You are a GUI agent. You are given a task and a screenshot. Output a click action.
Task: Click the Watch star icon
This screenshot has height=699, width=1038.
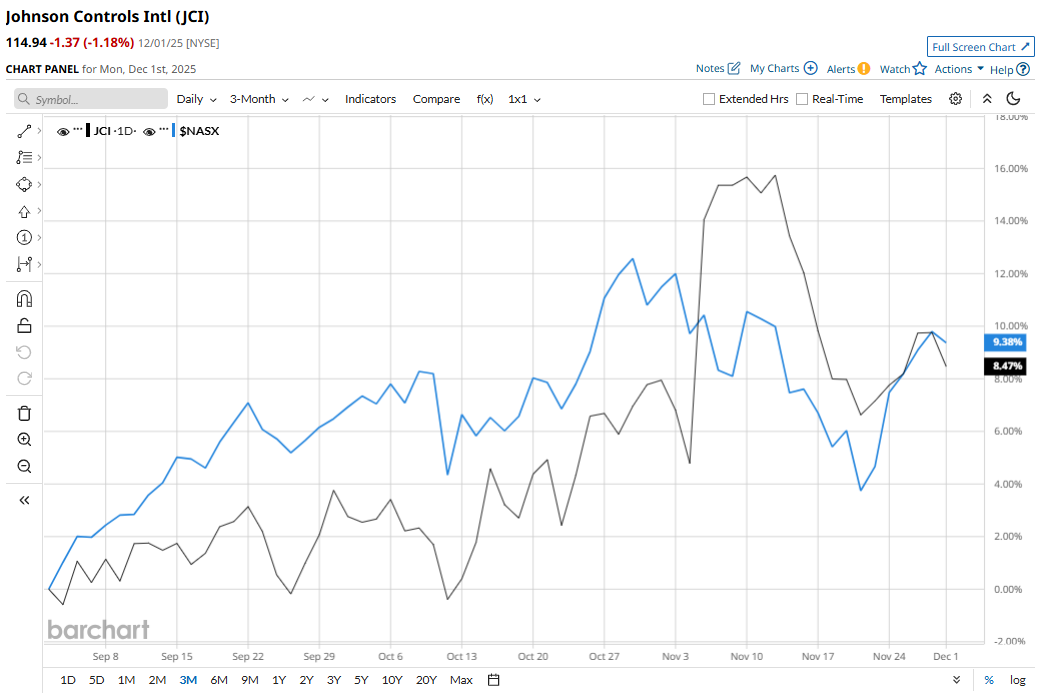pyautogui.click(x=920, y=68)
